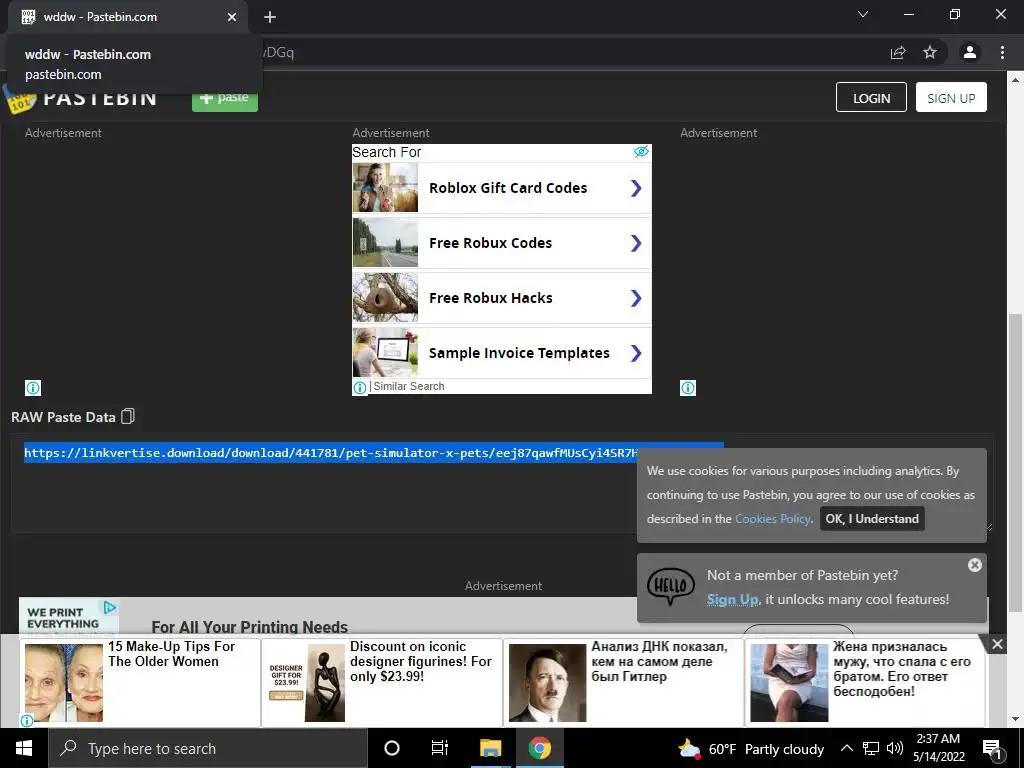Open 15 Make-Up Tips ad
The width and height of the screenshot is (1024, 768).
tap(140, 682)
